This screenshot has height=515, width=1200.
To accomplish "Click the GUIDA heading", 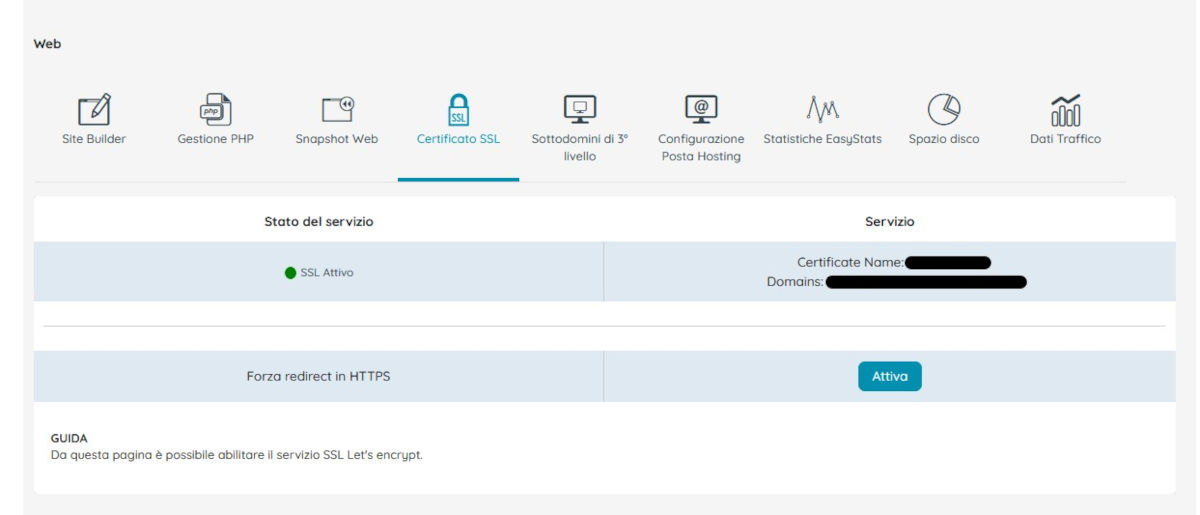I will [69, 438].
